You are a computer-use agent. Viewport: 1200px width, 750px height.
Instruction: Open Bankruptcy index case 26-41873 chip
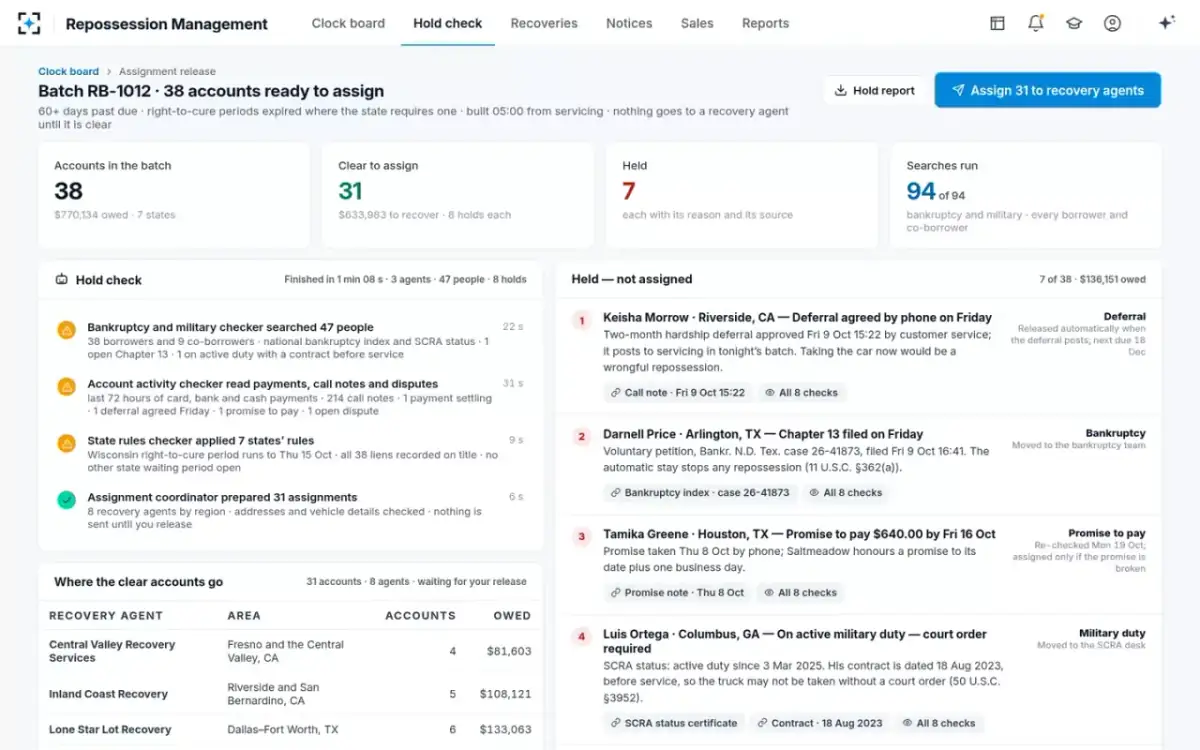700,493
